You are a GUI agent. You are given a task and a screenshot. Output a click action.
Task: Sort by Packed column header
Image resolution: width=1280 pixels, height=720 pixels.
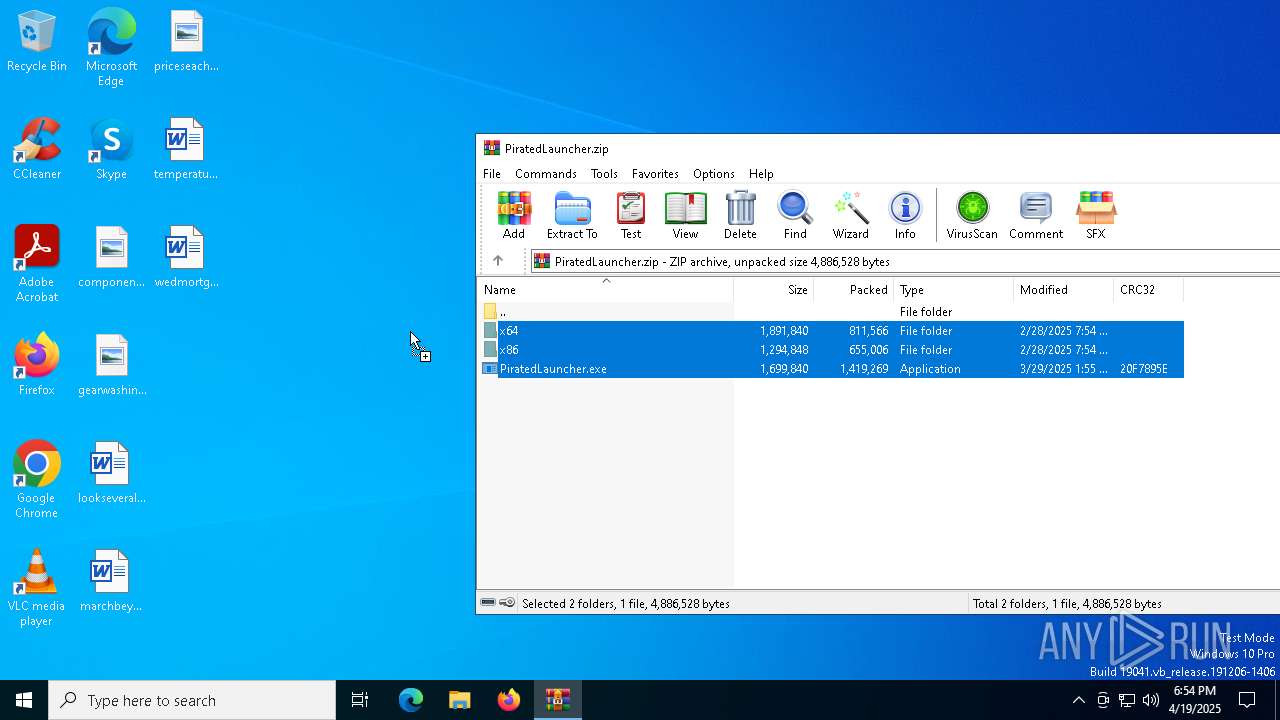[x=854, y=290]
